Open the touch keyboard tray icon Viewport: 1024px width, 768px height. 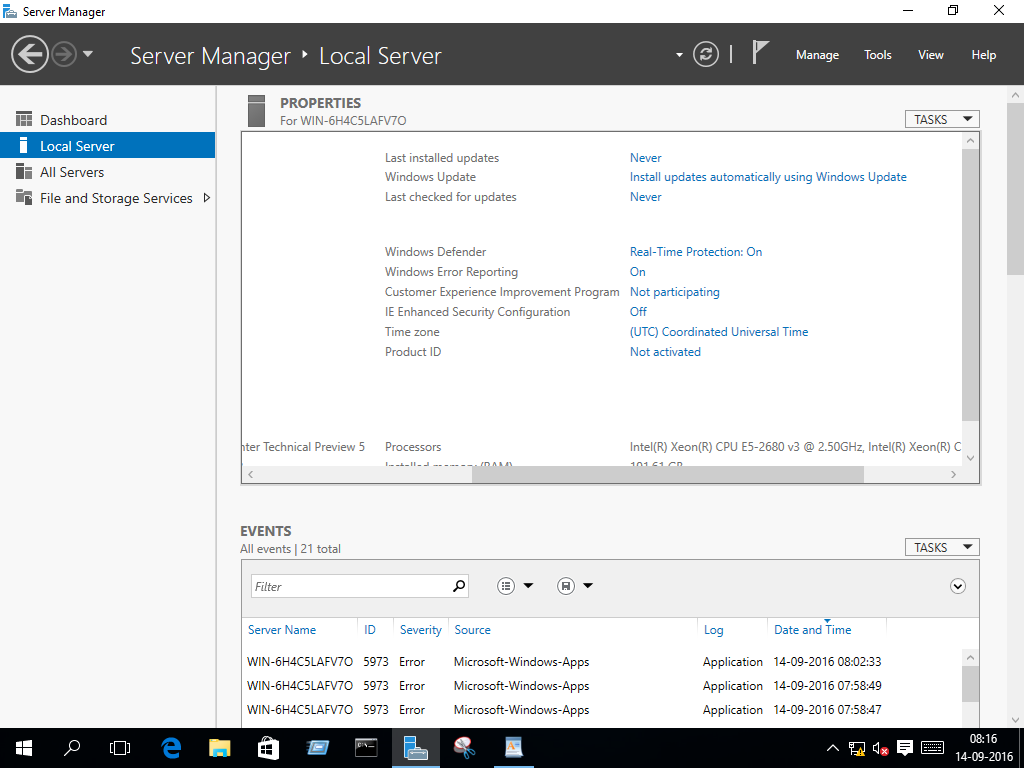tap(932, 748)
